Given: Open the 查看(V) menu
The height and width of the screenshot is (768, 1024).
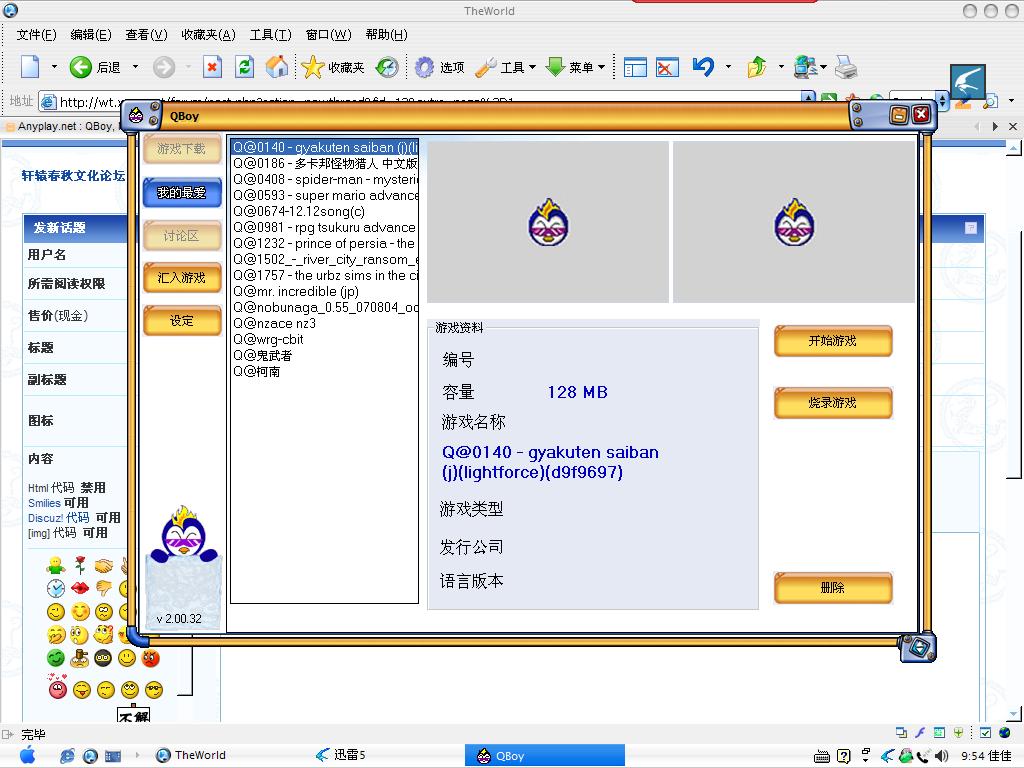Looking at the screenshot, I should (146, 34).
